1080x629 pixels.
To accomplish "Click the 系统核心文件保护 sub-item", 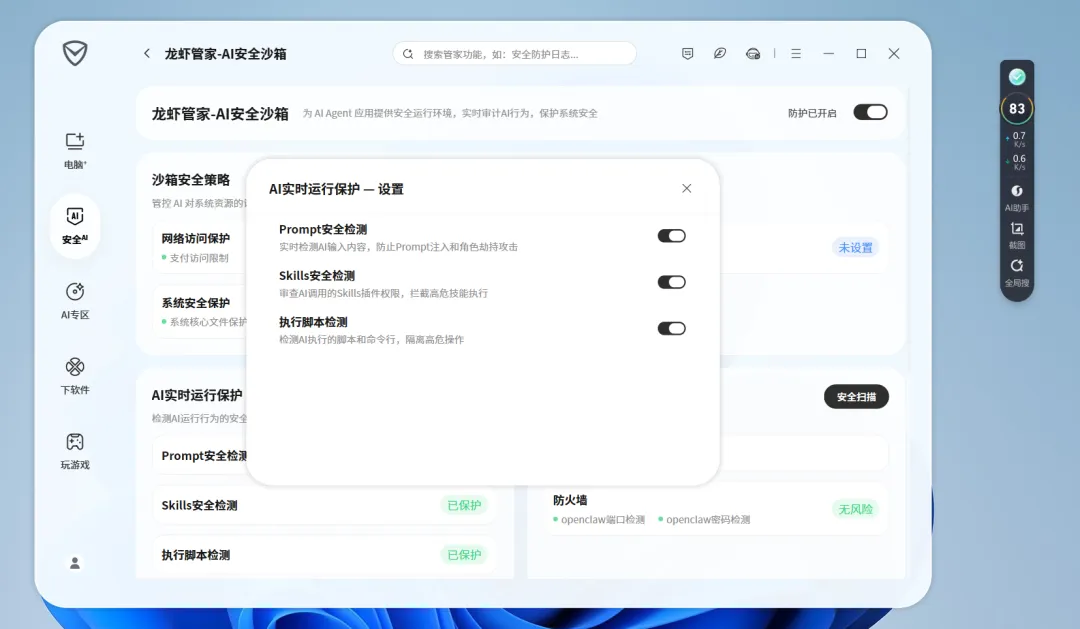I will (204, 322).
